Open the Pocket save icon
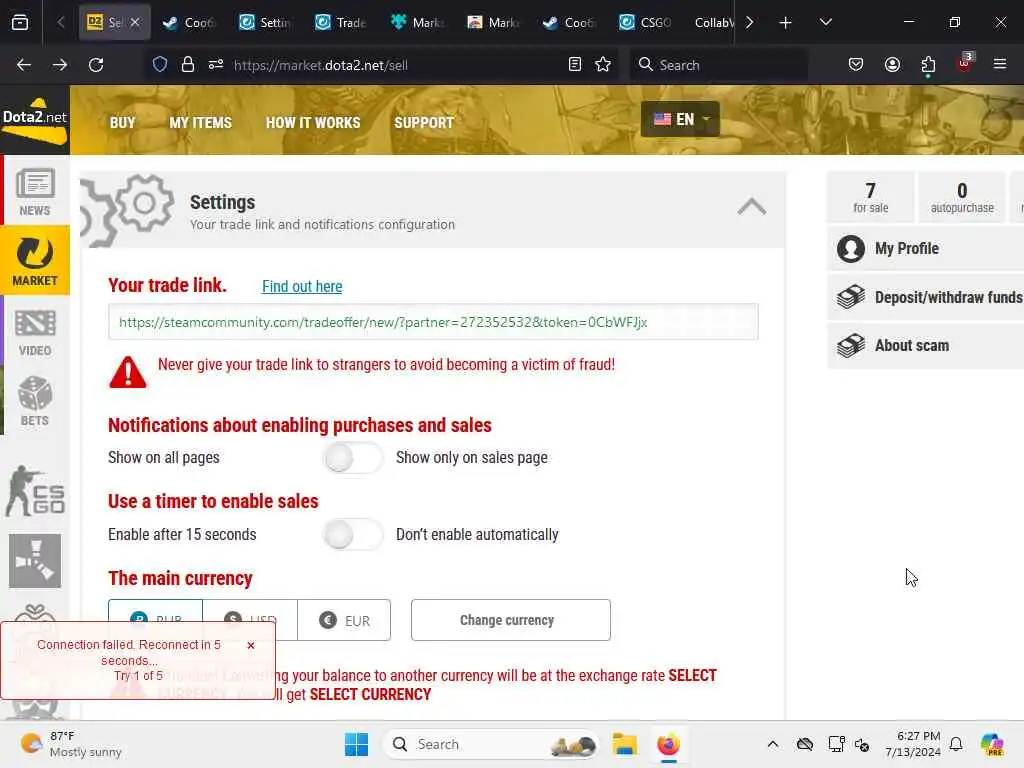This screenshot has width=1024, height=768. click(x=856, y=64)
